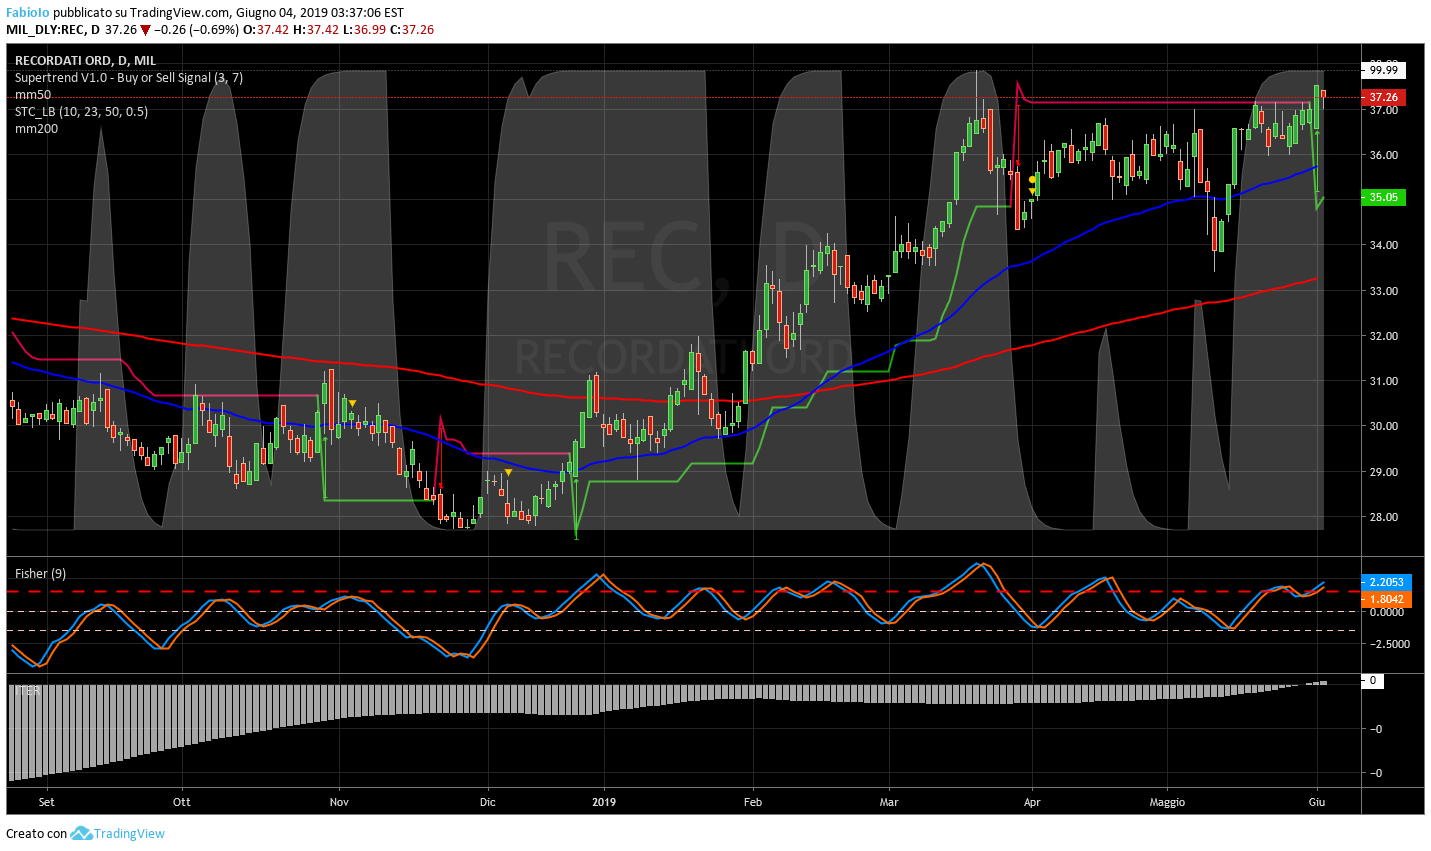Click the Dic month label on time axis
This screenshot has width=1431, height=851.
coord(488,802)
